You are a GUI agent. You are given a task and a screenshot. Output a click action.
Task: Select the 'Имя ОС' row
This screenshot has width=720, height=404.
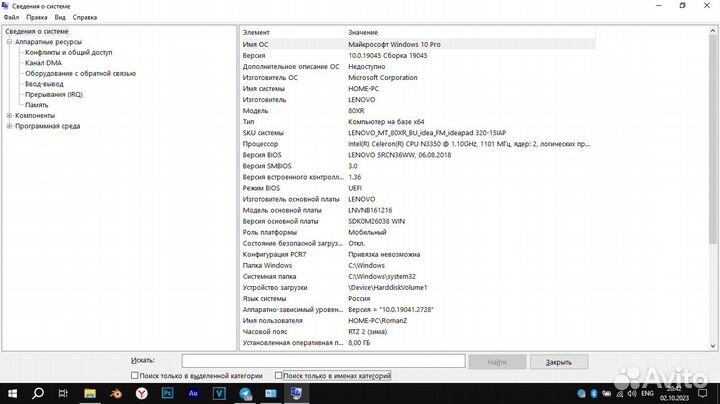pos(418,45)
